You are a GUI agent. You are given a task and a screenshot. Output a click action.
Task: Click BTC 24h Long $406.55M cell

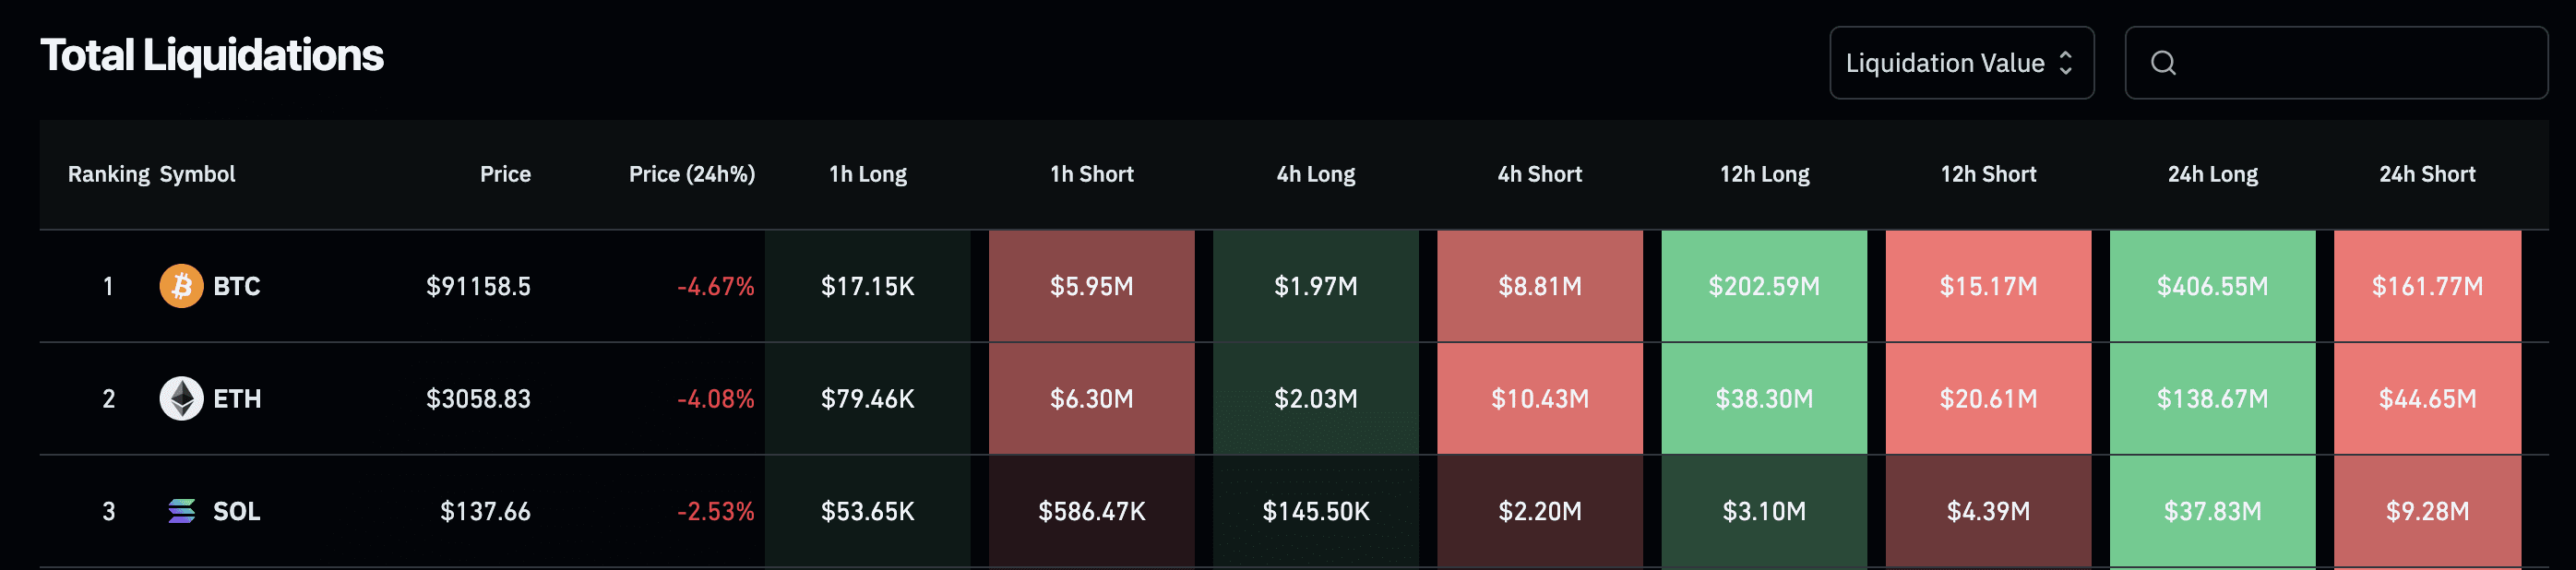pos(2212,286)
